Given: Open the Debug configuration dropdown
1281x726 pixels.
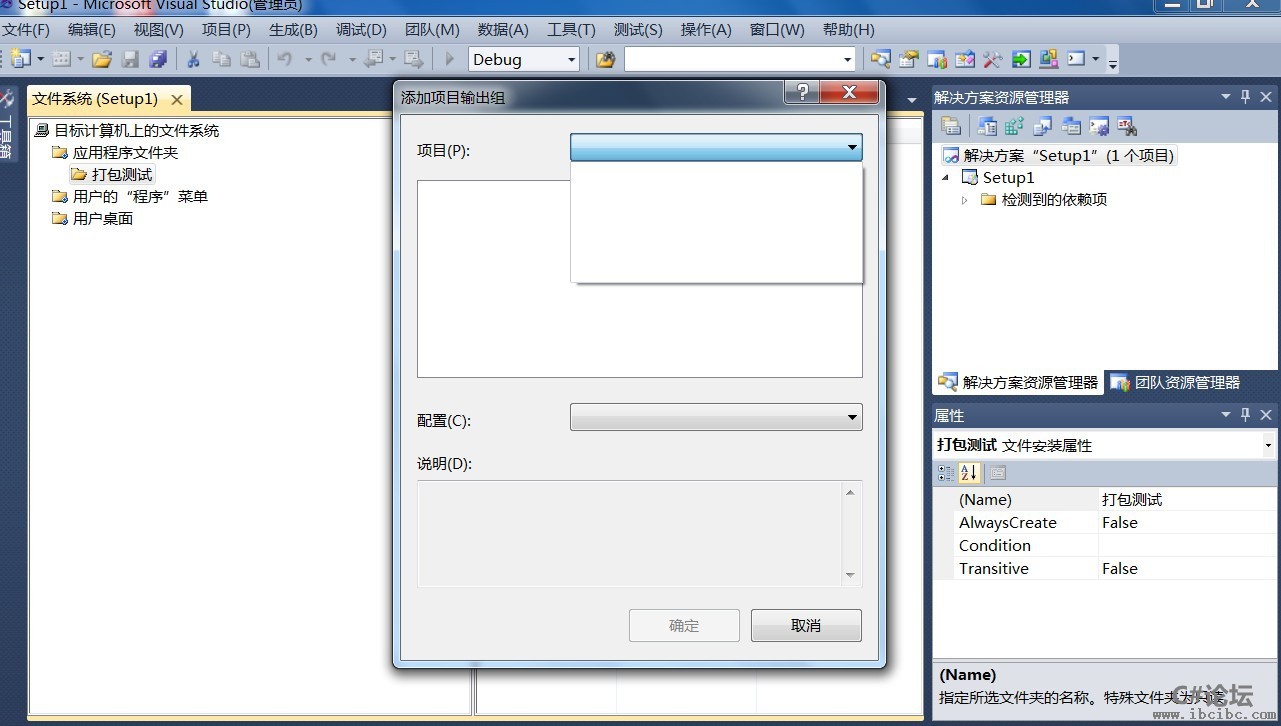Looking at the screenshot, I should pos(524,59).
